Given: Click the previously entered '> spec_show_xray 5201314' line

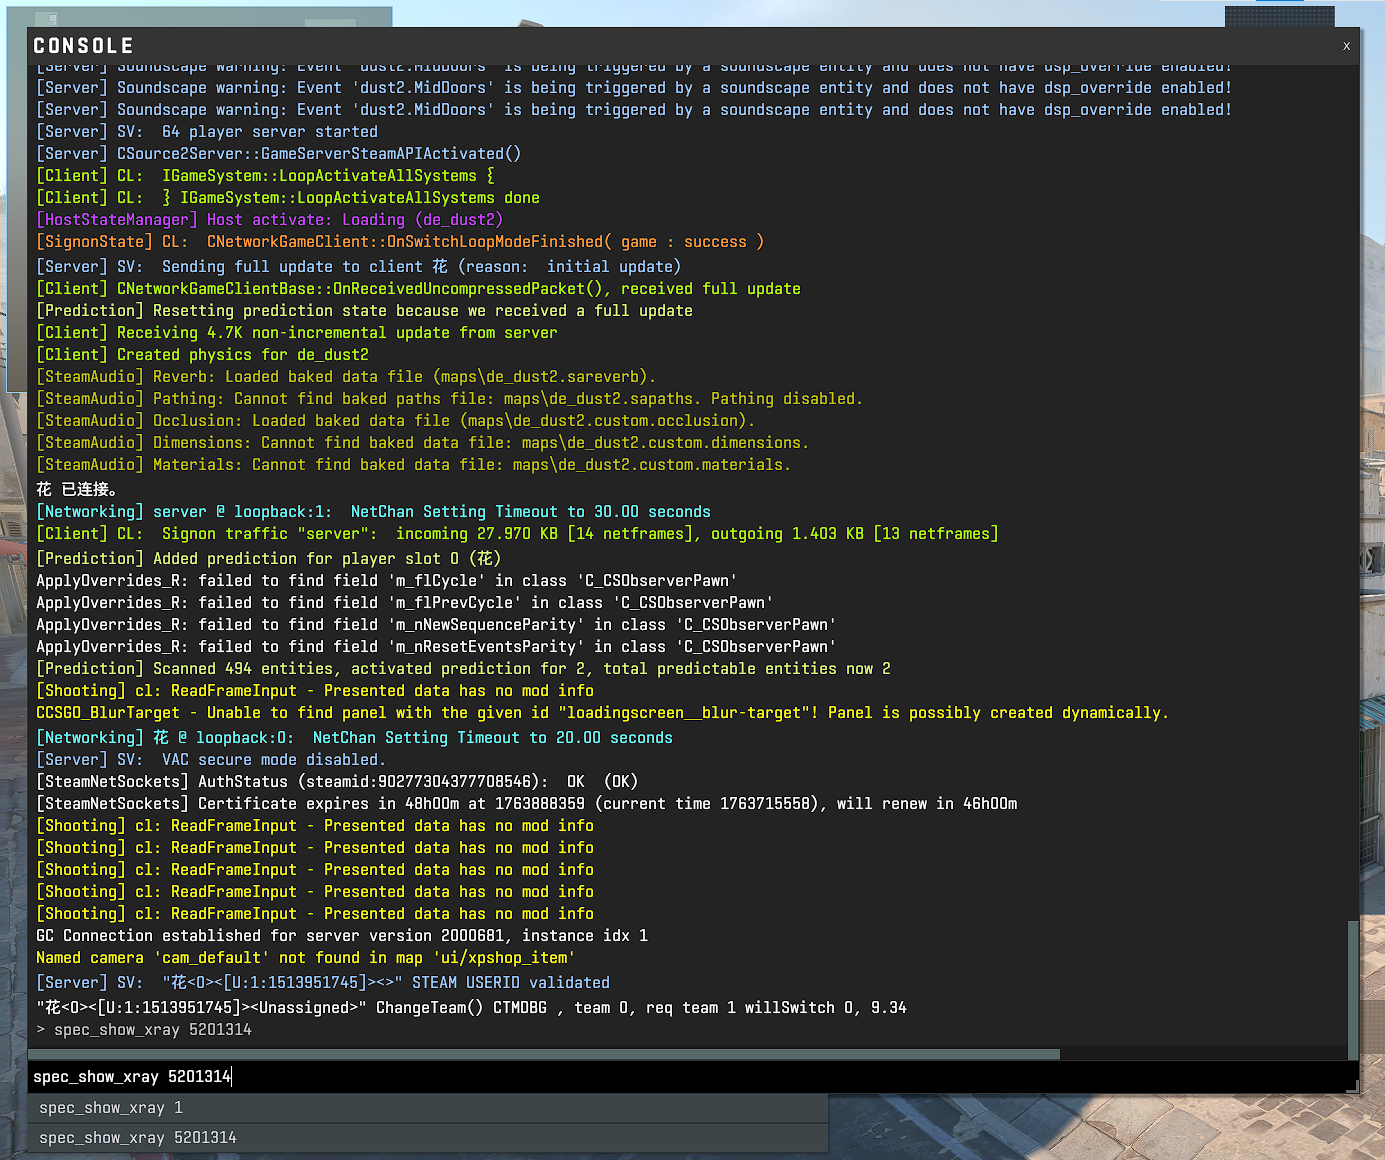Looking at the screenshot, I should click(x=144, y=1030).
